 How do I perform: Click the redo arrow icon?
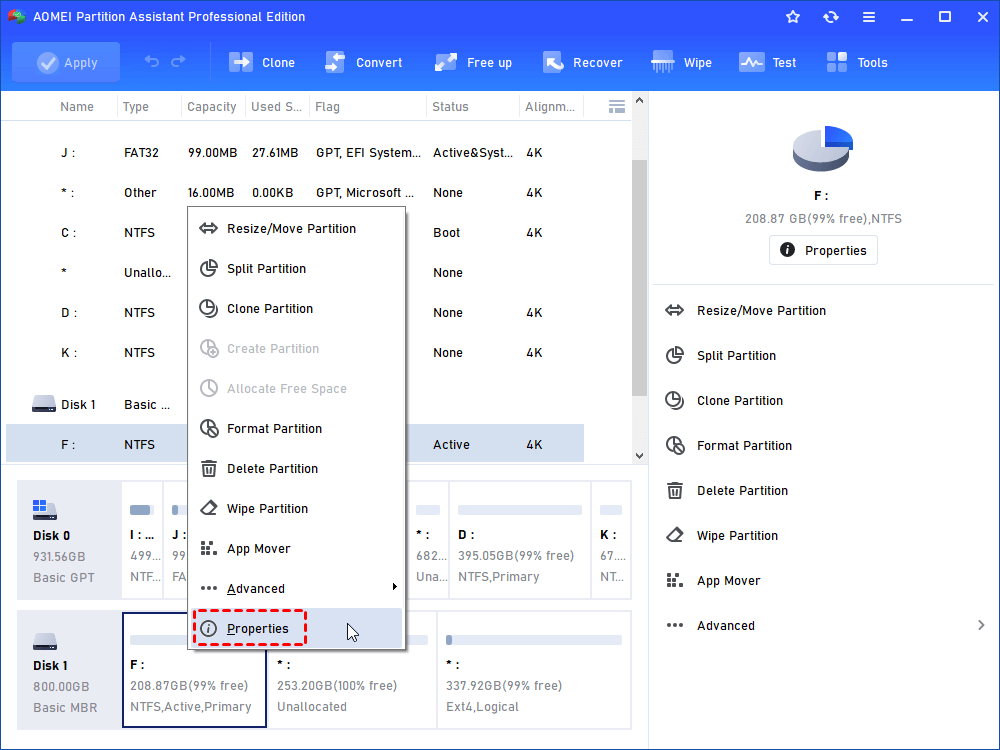tap(179, 62)
